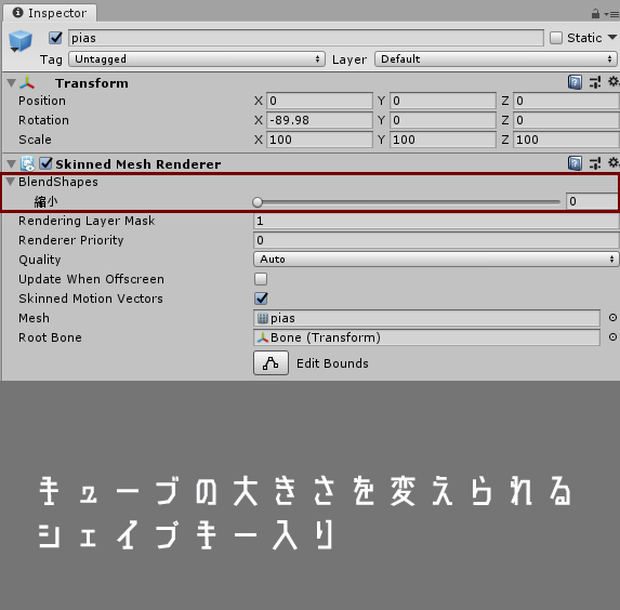Open the Layer Default dropdown

point(495,59)
